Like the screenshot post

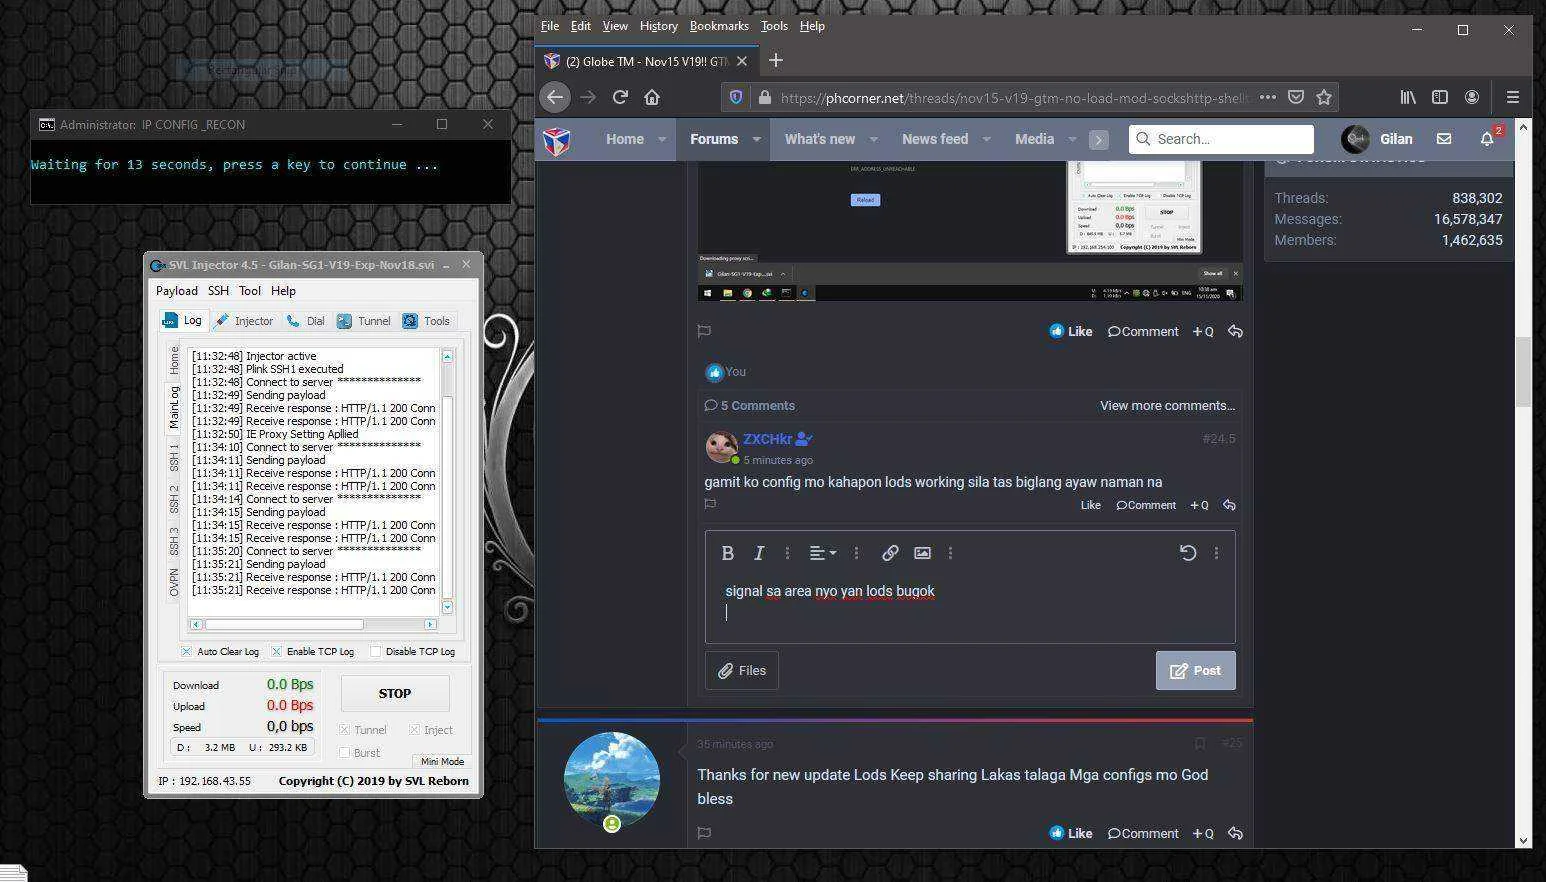(1070, 331)
